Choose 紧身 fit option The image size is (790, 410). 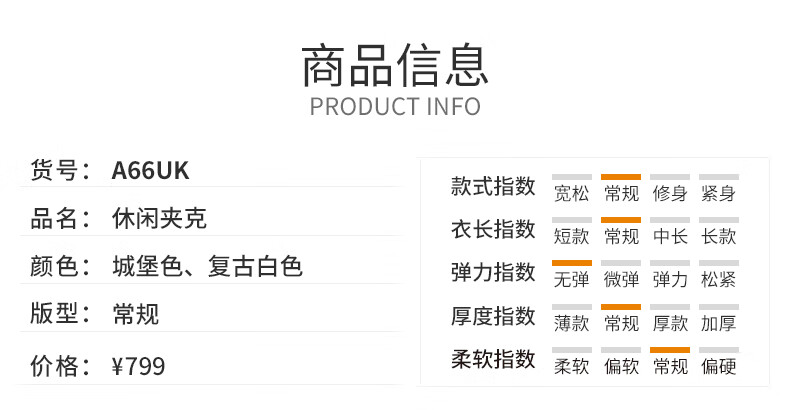pyautogui.click(x=718, y=193)
